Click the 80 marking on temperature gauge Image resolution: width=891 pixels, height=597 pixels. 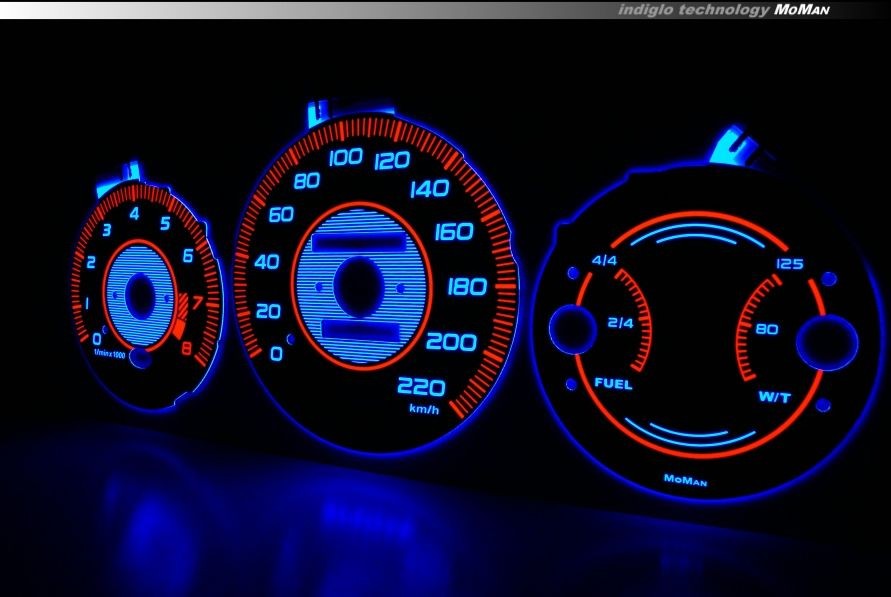point(767,329)
